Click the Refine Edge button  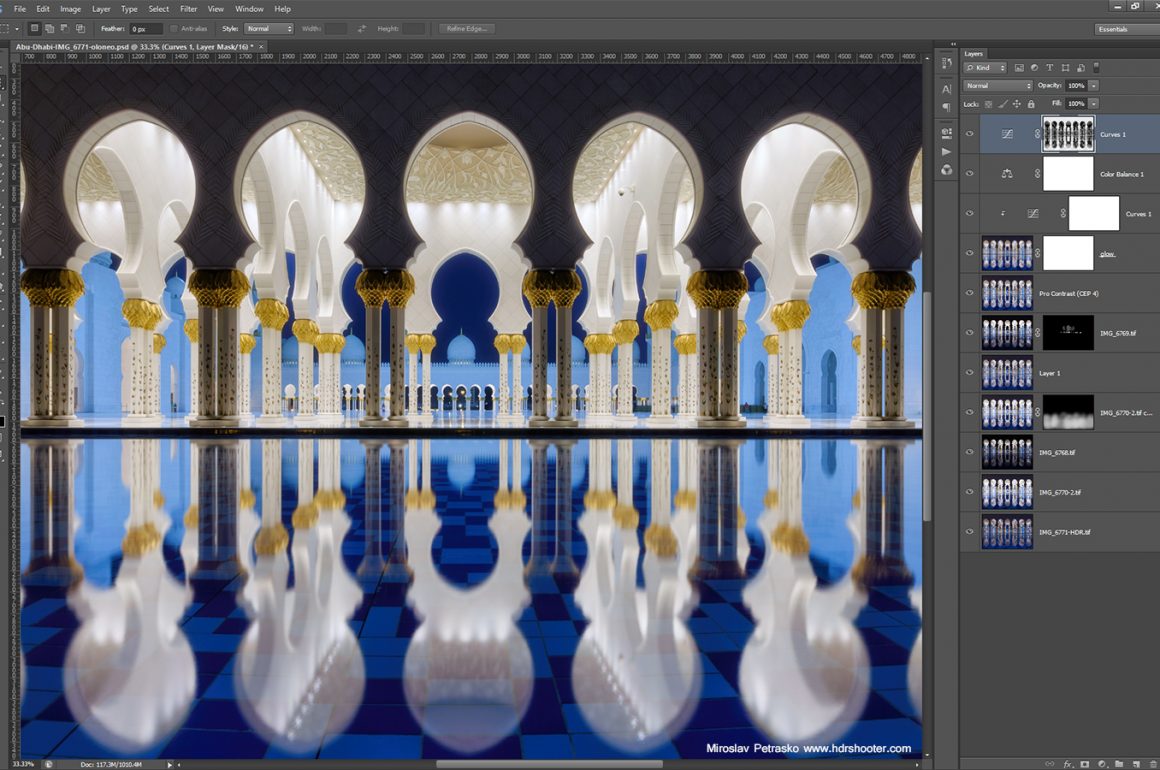coord(466,29)
